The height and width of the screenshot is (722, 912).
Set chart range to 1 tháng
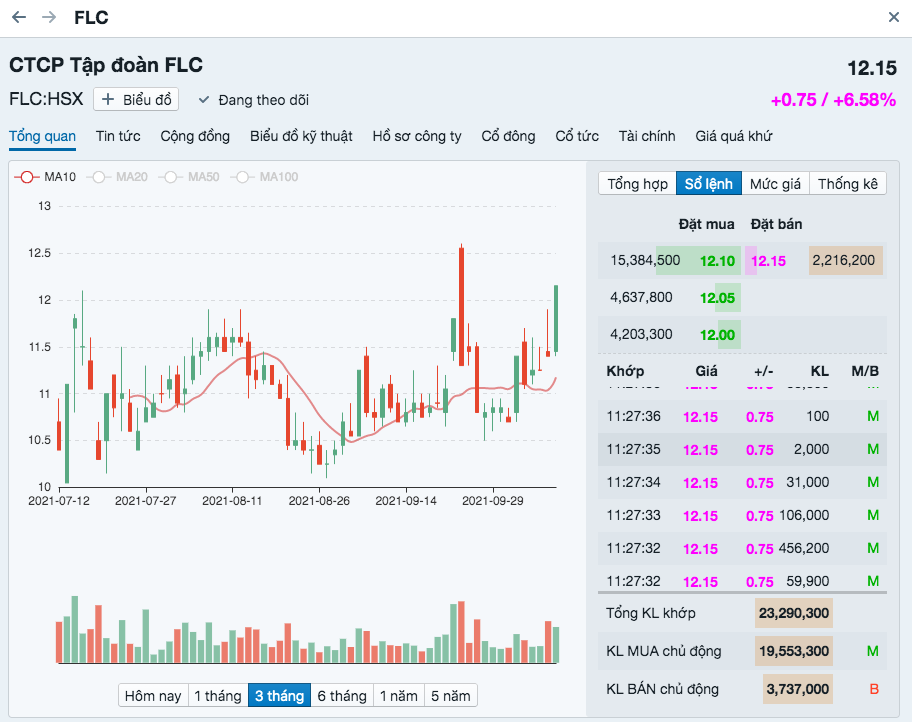pyautogui.click(x=218, y=696)
